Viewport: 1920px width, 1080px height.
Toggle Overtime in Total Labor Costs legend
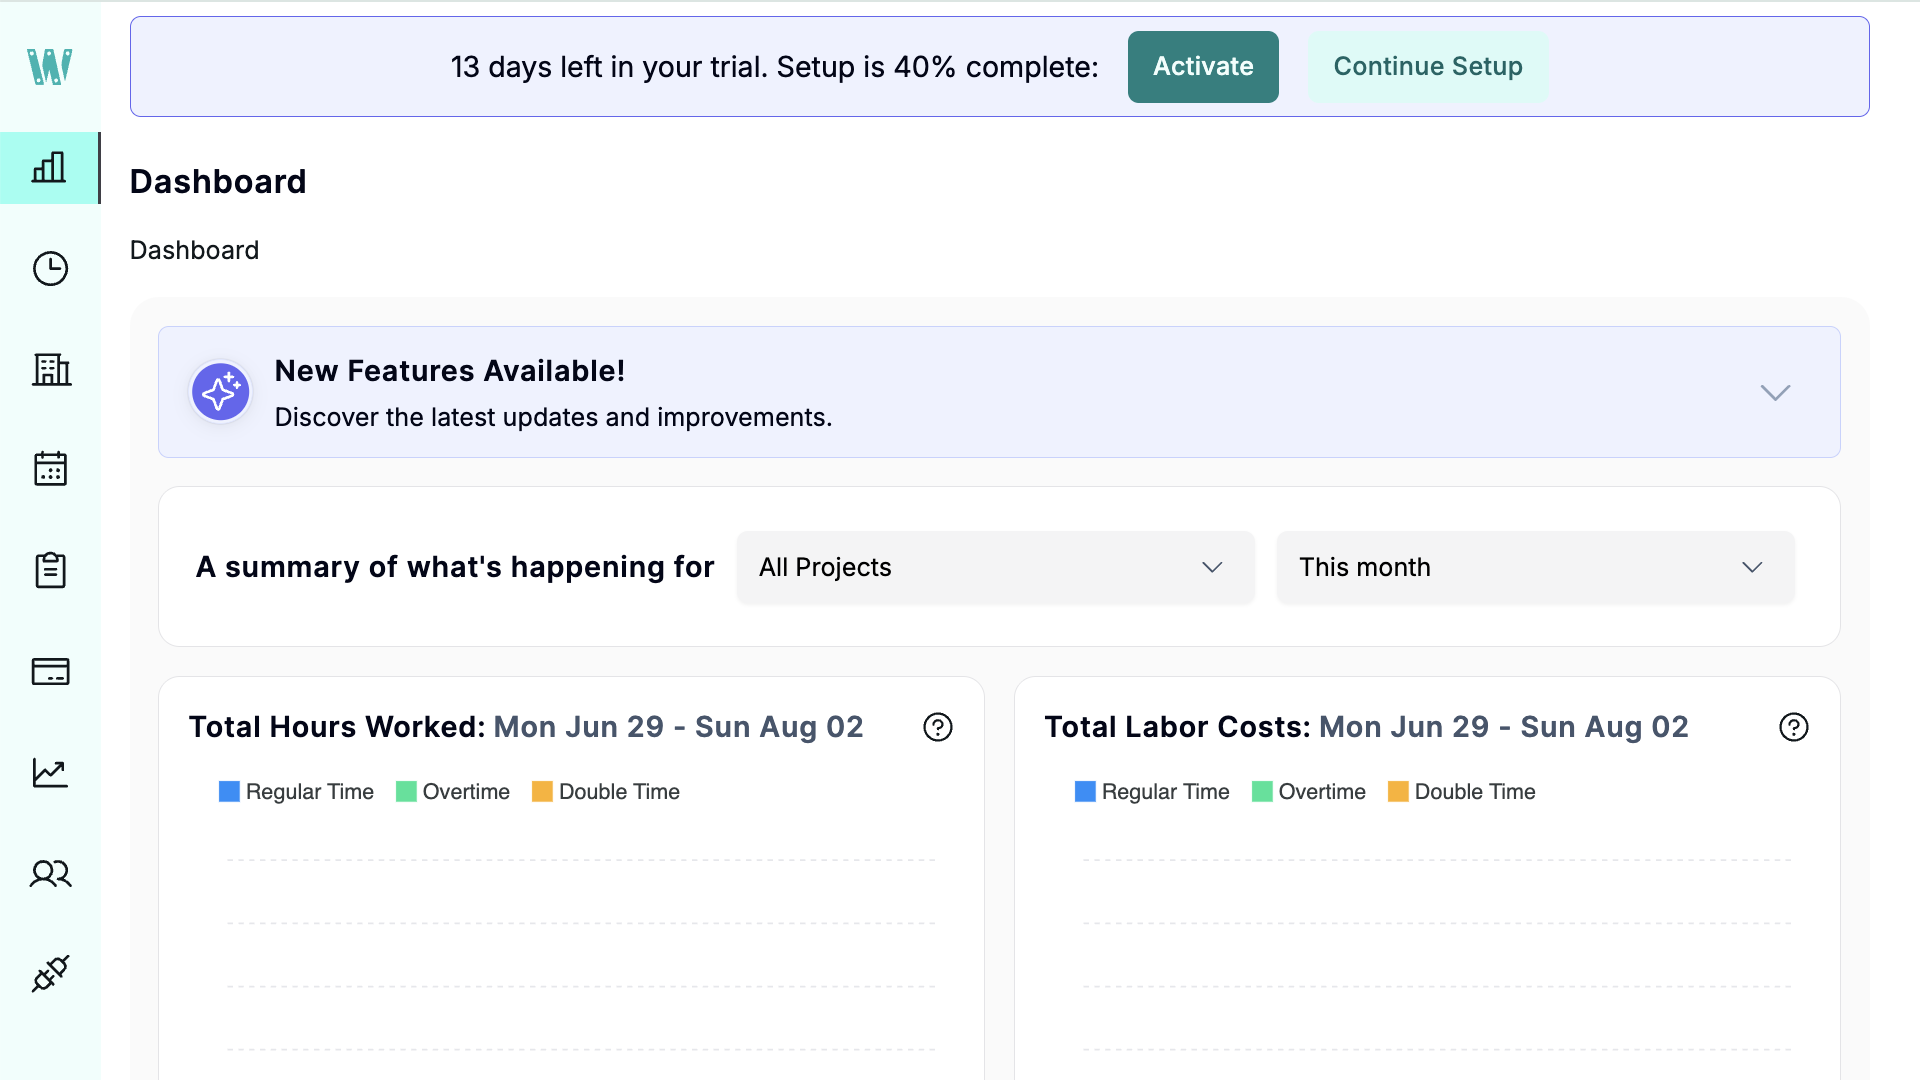pyautogui.click(x=1309, y=792)
